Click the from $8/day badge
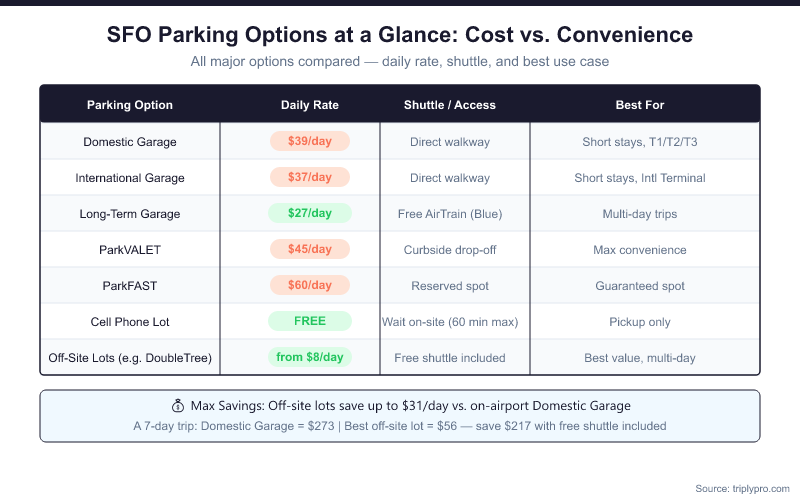Image resolution: width=800 pixels, height=500 pixels. pos(310,357)
